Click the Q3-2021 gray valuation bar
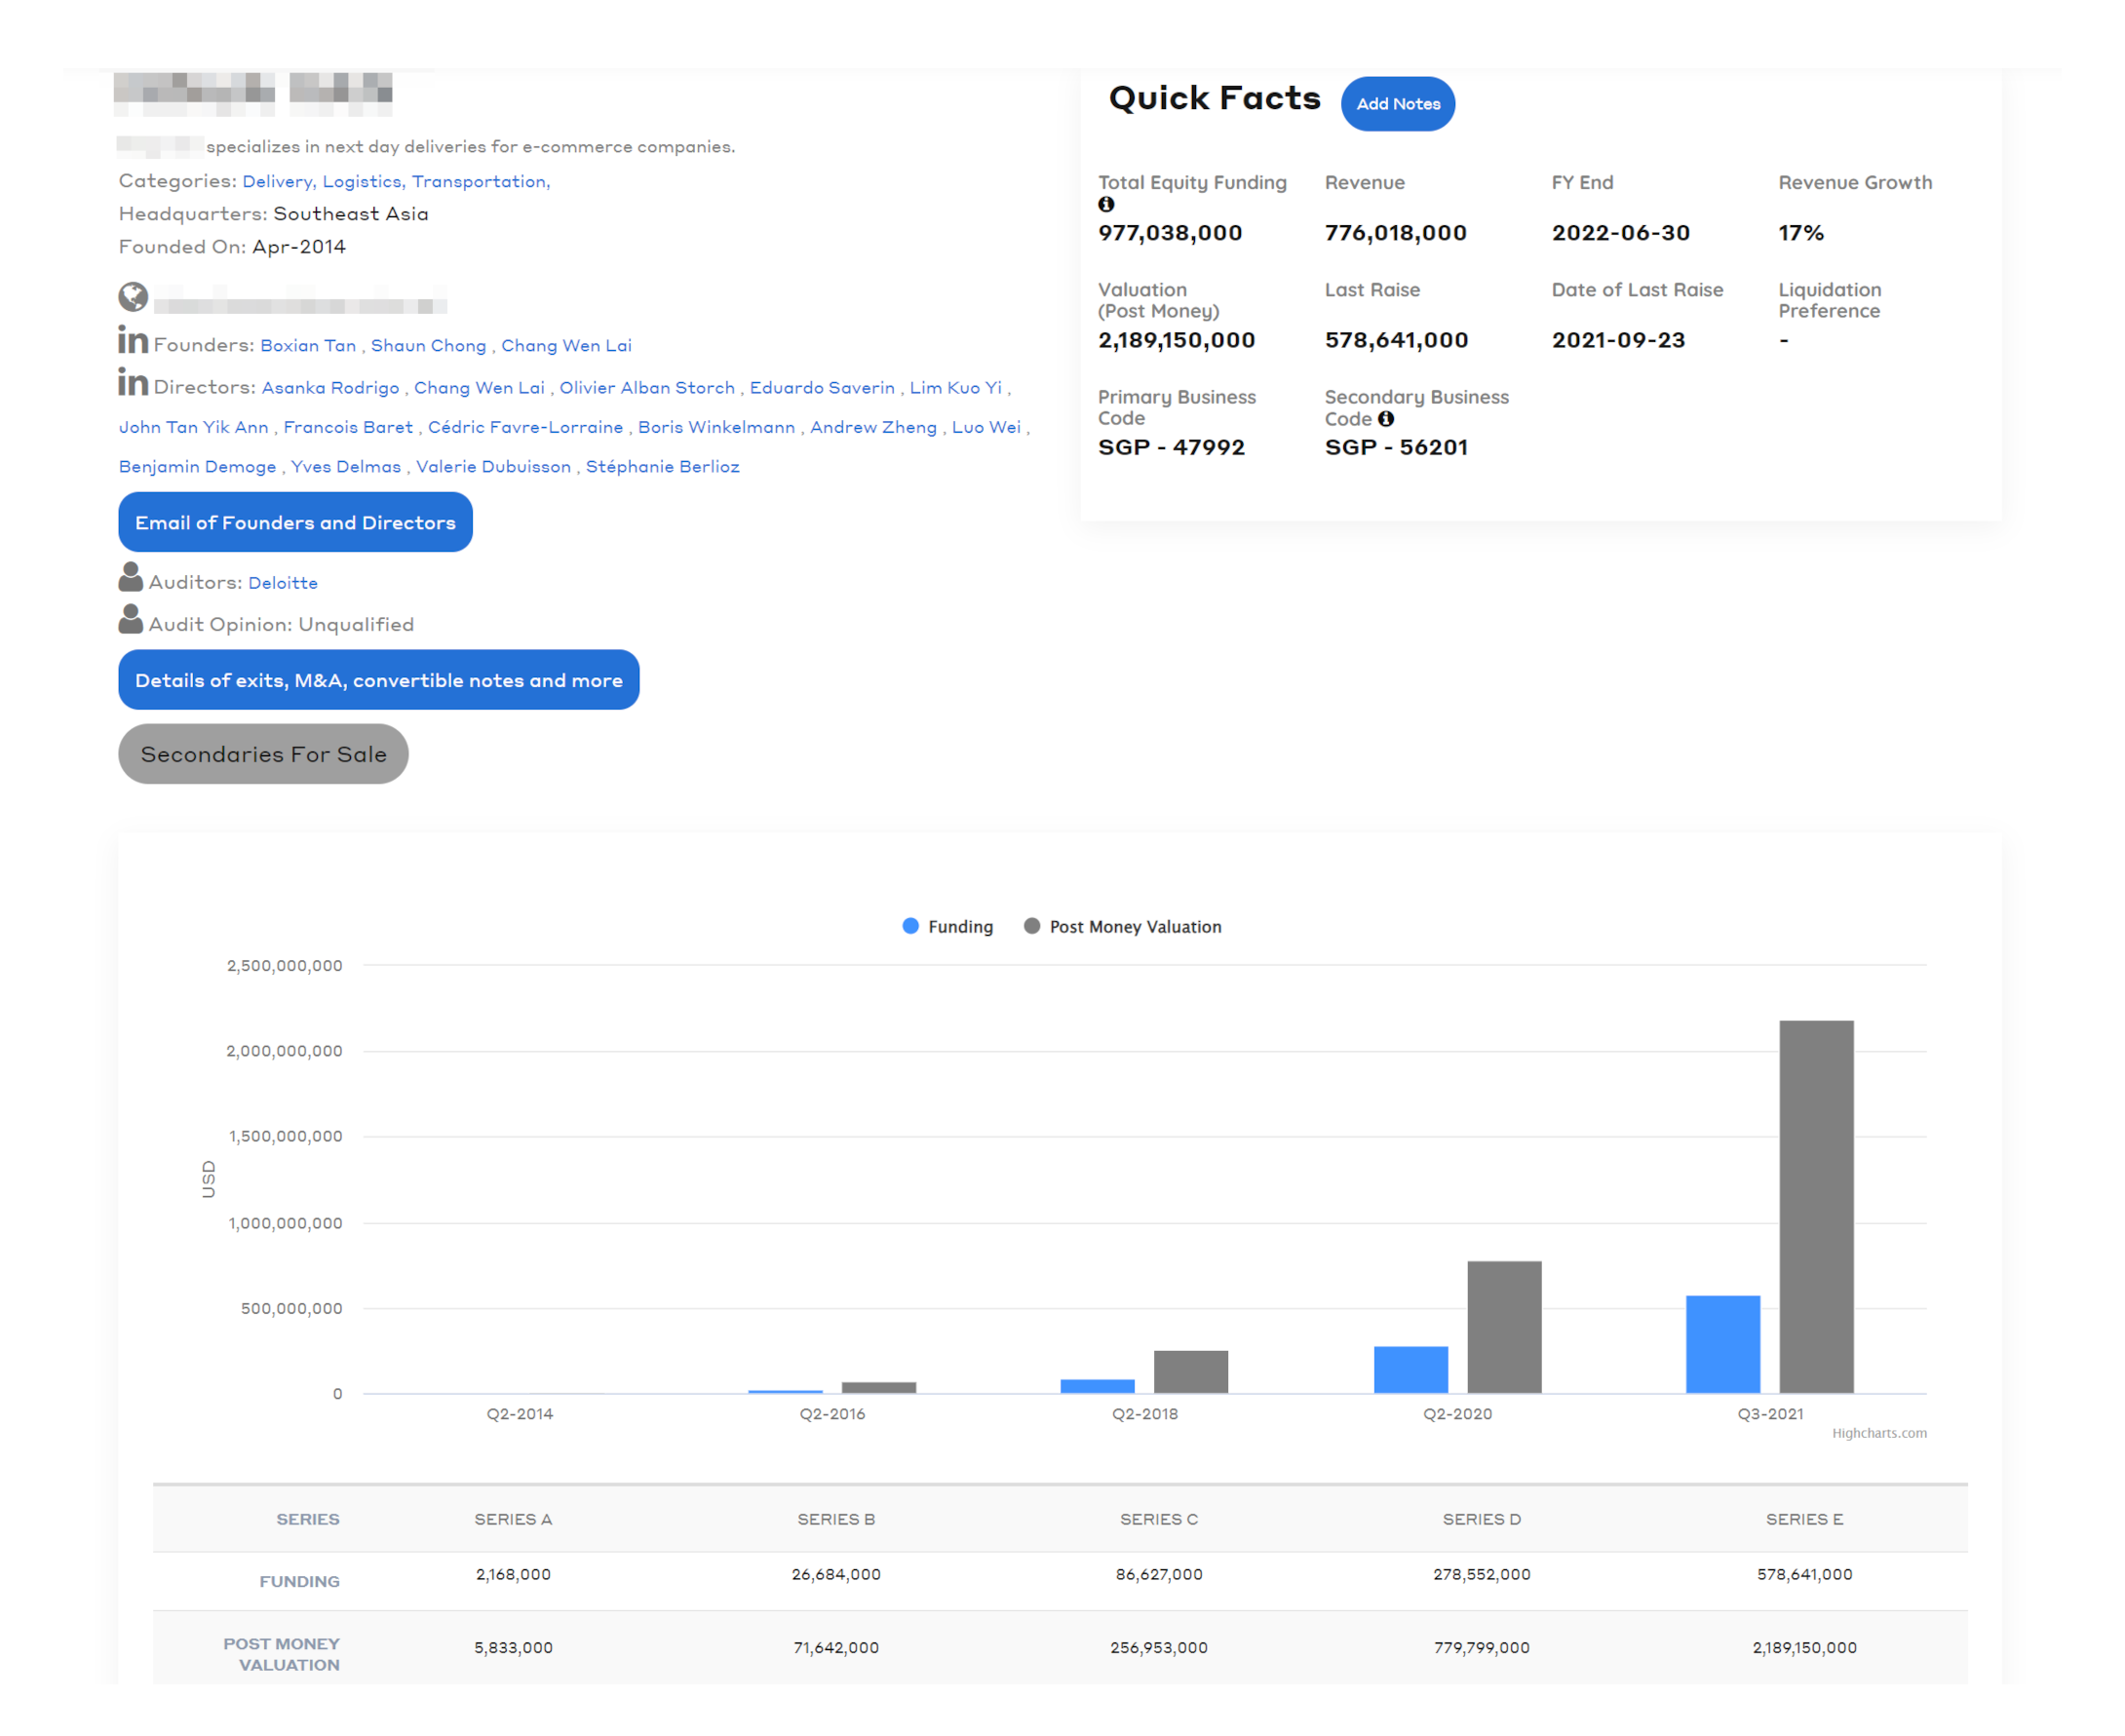The image size is (2125, 1736). (x=1816, y=1206)
